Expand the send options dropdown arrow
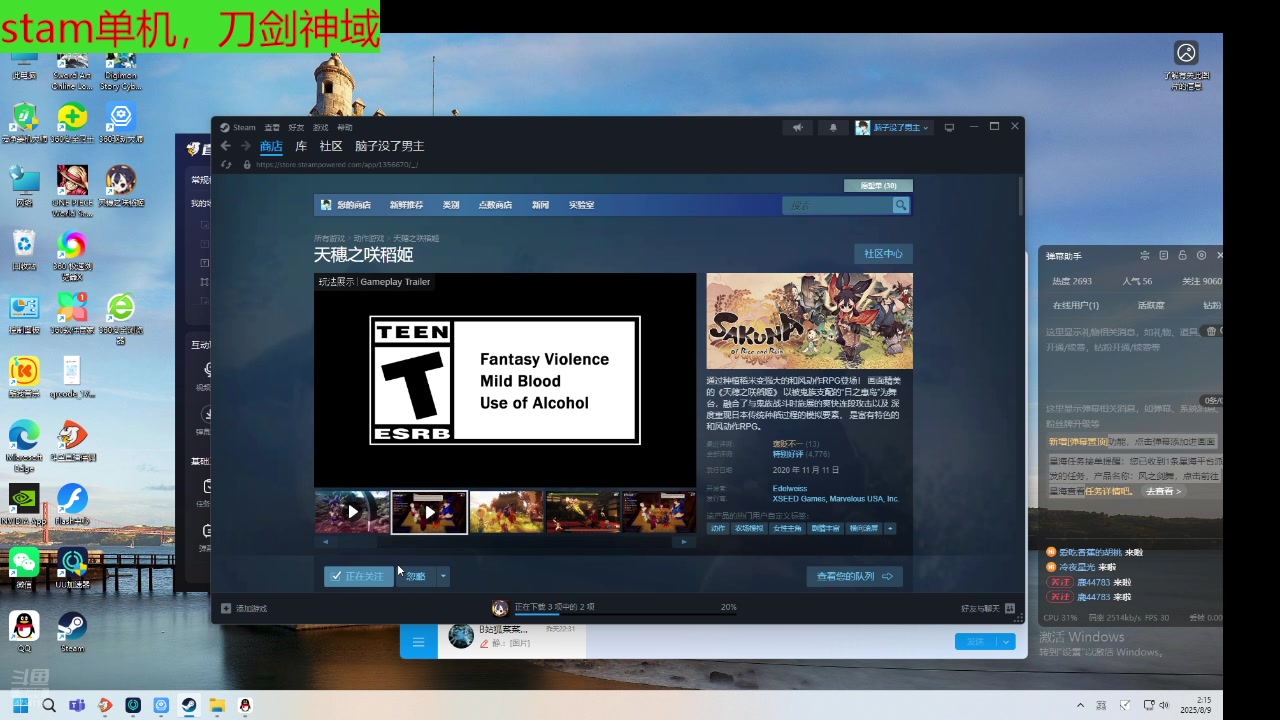This screenshot has width=1280, height=720. pyautogui.click(x=1007, y=641)
